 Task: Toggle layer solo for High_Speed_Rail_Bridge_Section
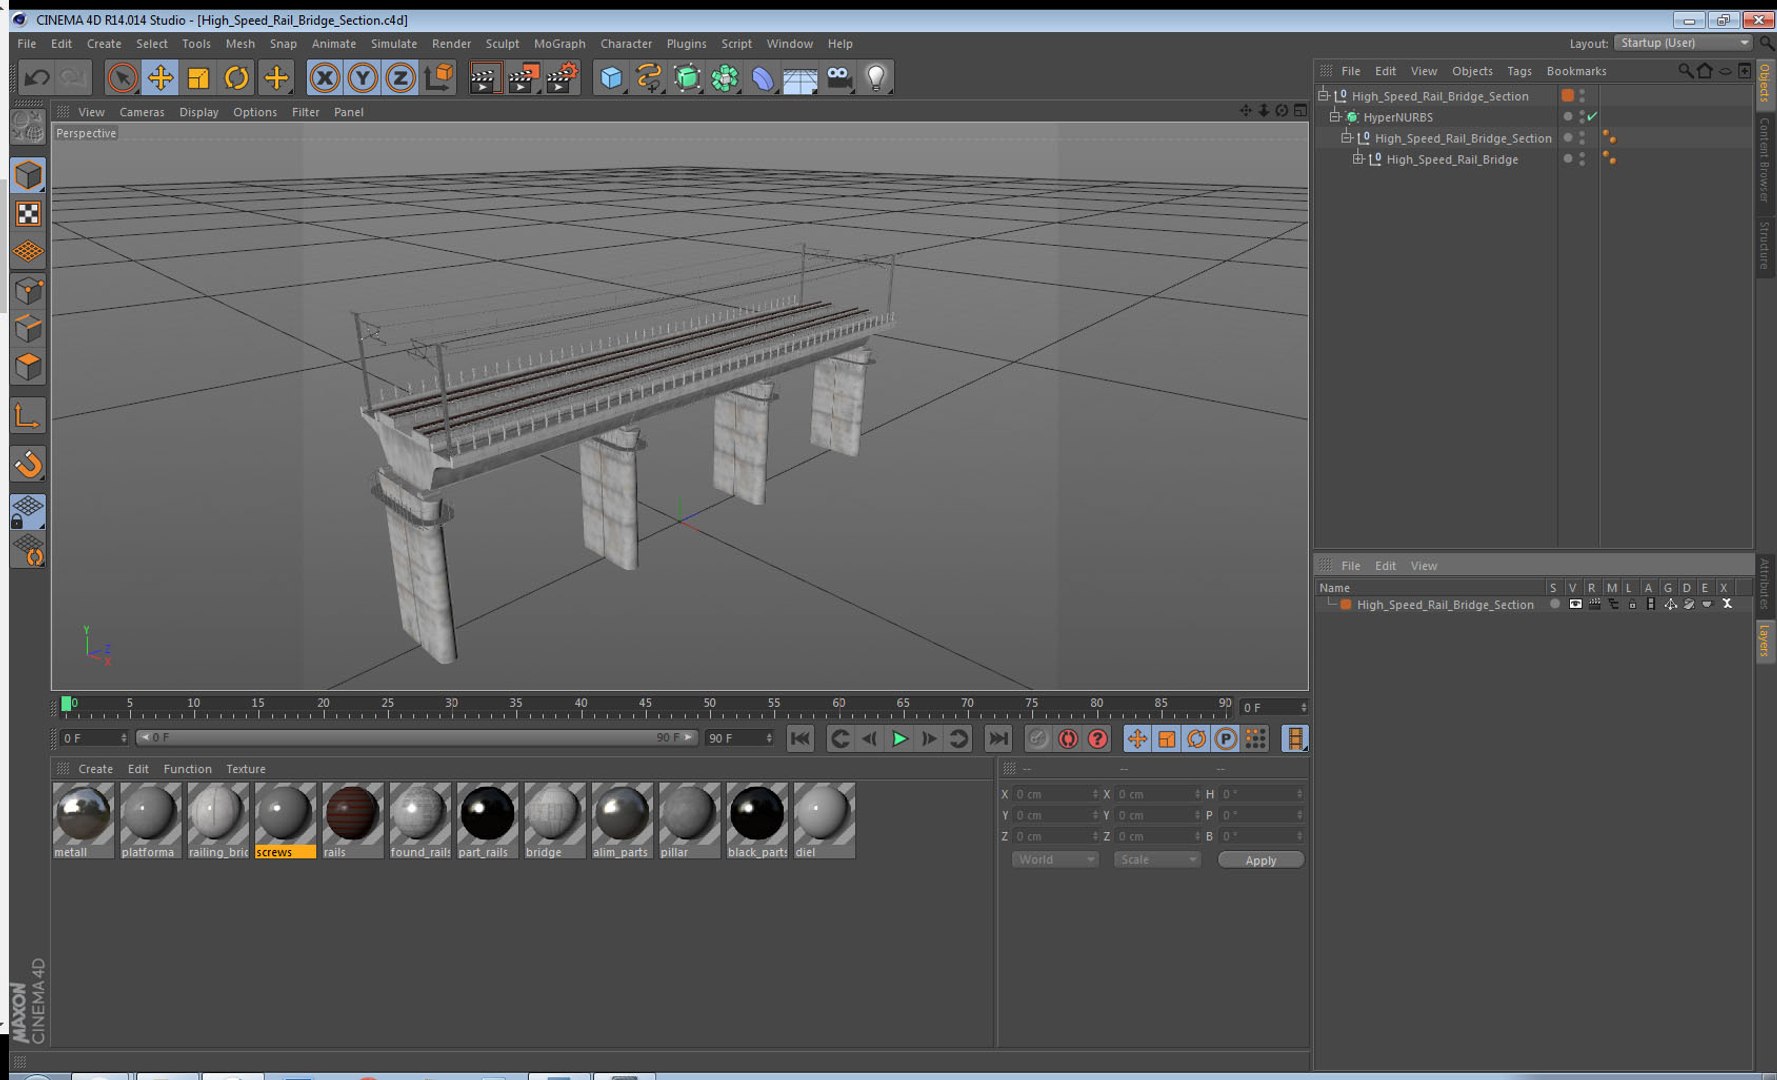1554,604
